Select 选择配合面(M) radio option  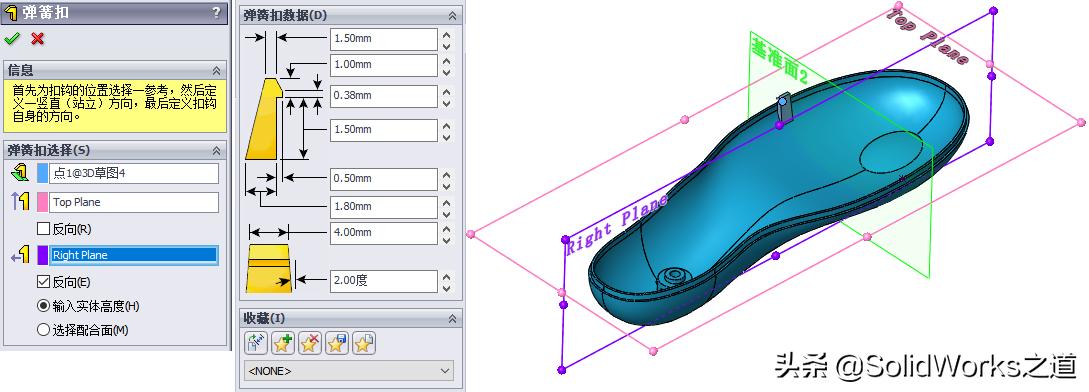pos(43,330)
